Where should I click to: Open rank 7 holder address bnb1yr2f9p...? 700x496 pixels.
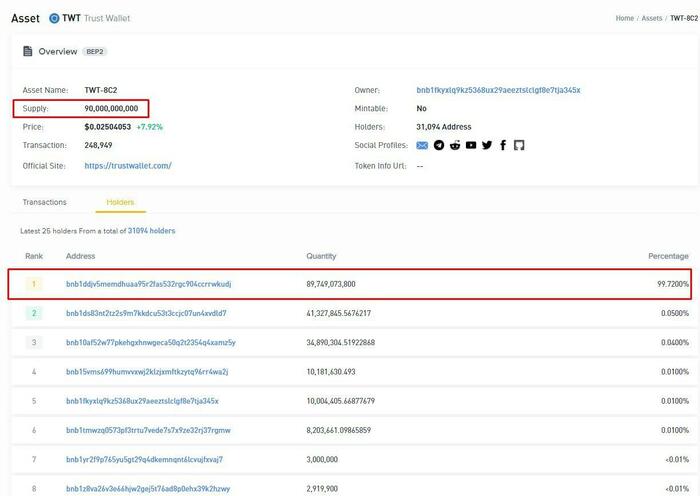pos(145,459)
